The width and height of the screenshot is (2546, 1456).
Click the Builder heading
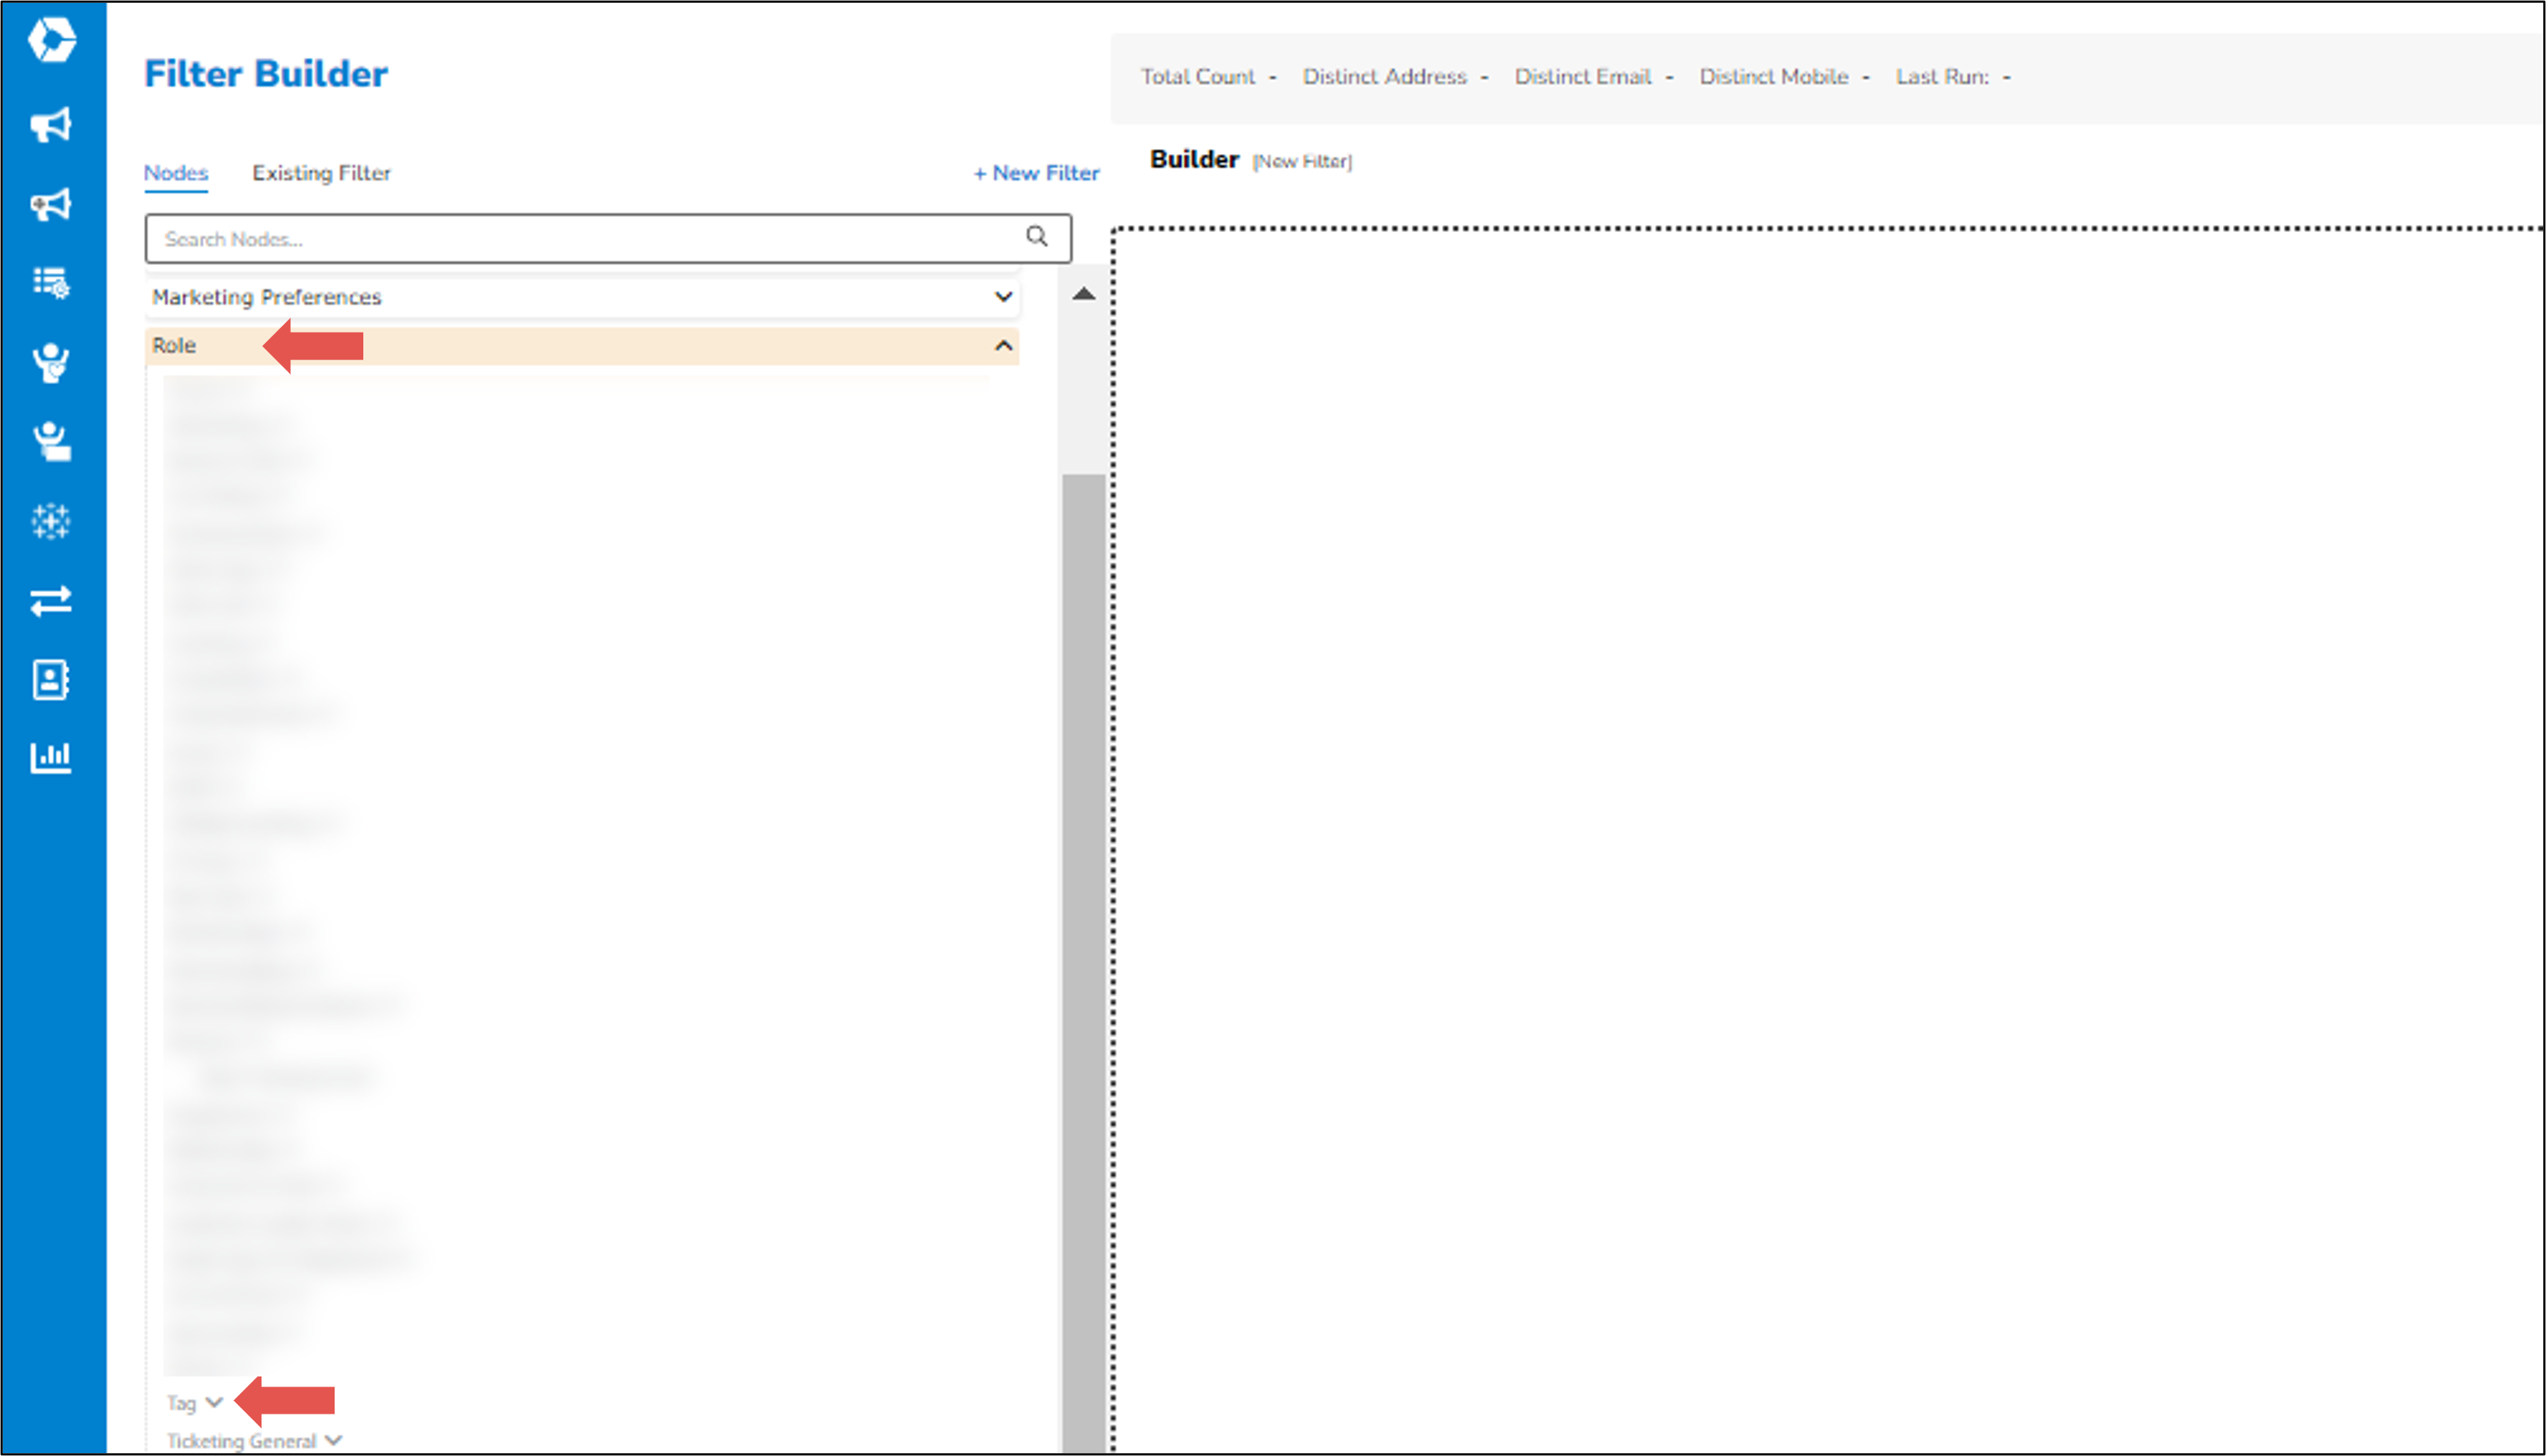tap(1194, 159)
